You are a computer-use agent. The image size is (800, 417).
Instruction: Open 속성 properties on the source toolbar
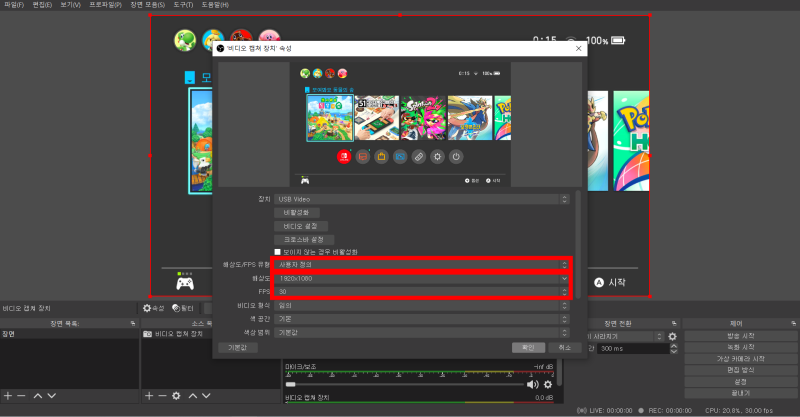(x=154, y=308)
